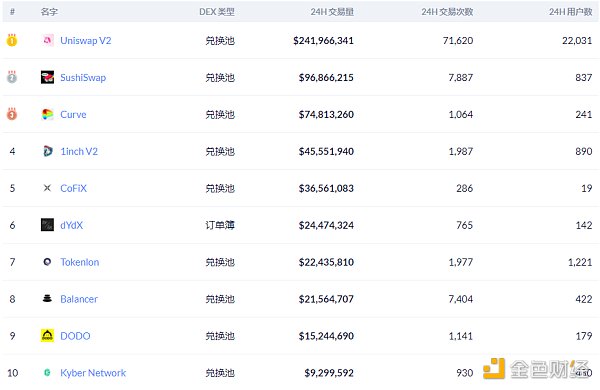Click the green Kyber Network logo
This screenshot has width=600, height=390.
(x=47, y=372)
